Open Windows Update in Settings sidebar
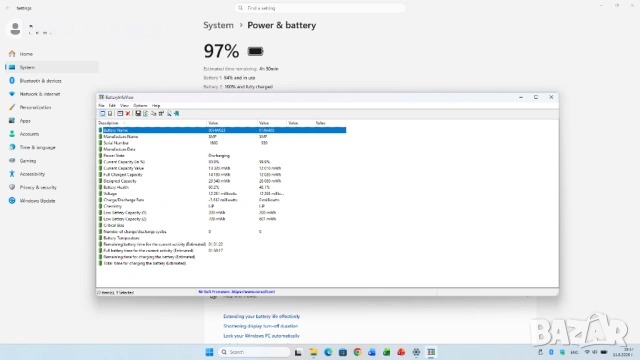The image size is (640, 360). tap(52, 201)
